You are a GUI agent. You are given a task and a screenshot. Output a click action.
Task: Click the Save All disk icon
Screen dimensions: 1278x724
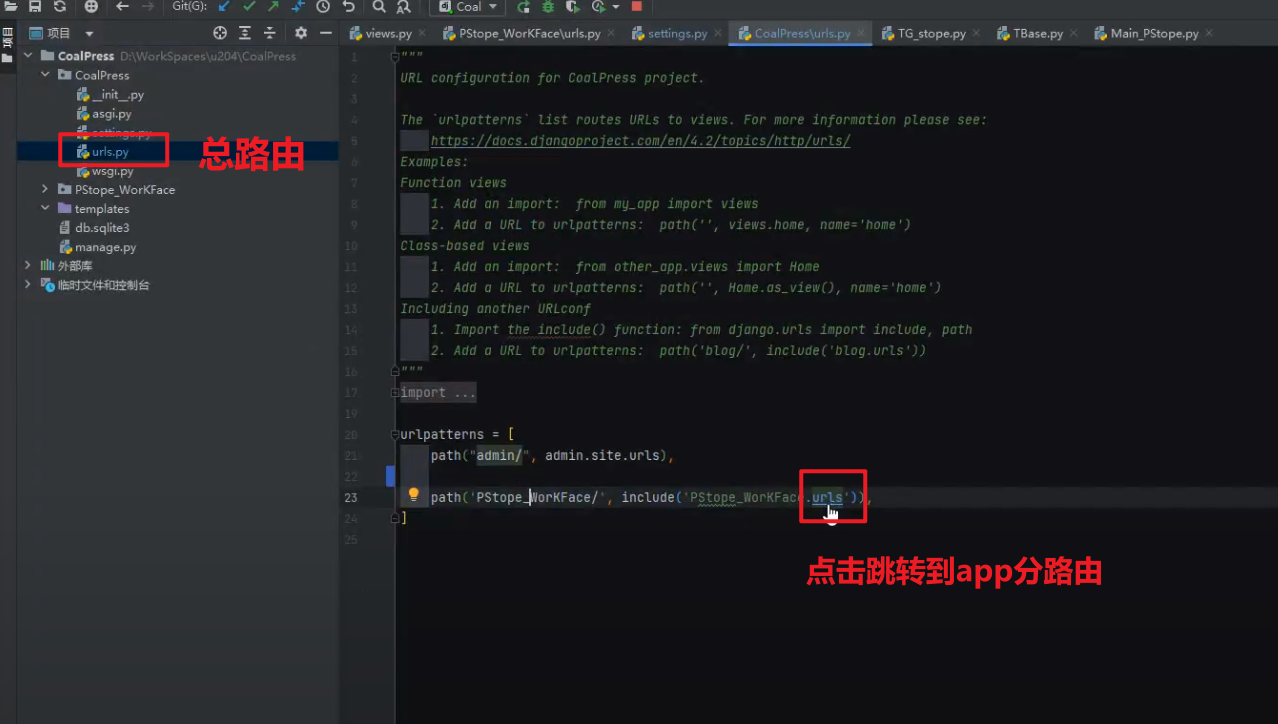click(34, 6)
